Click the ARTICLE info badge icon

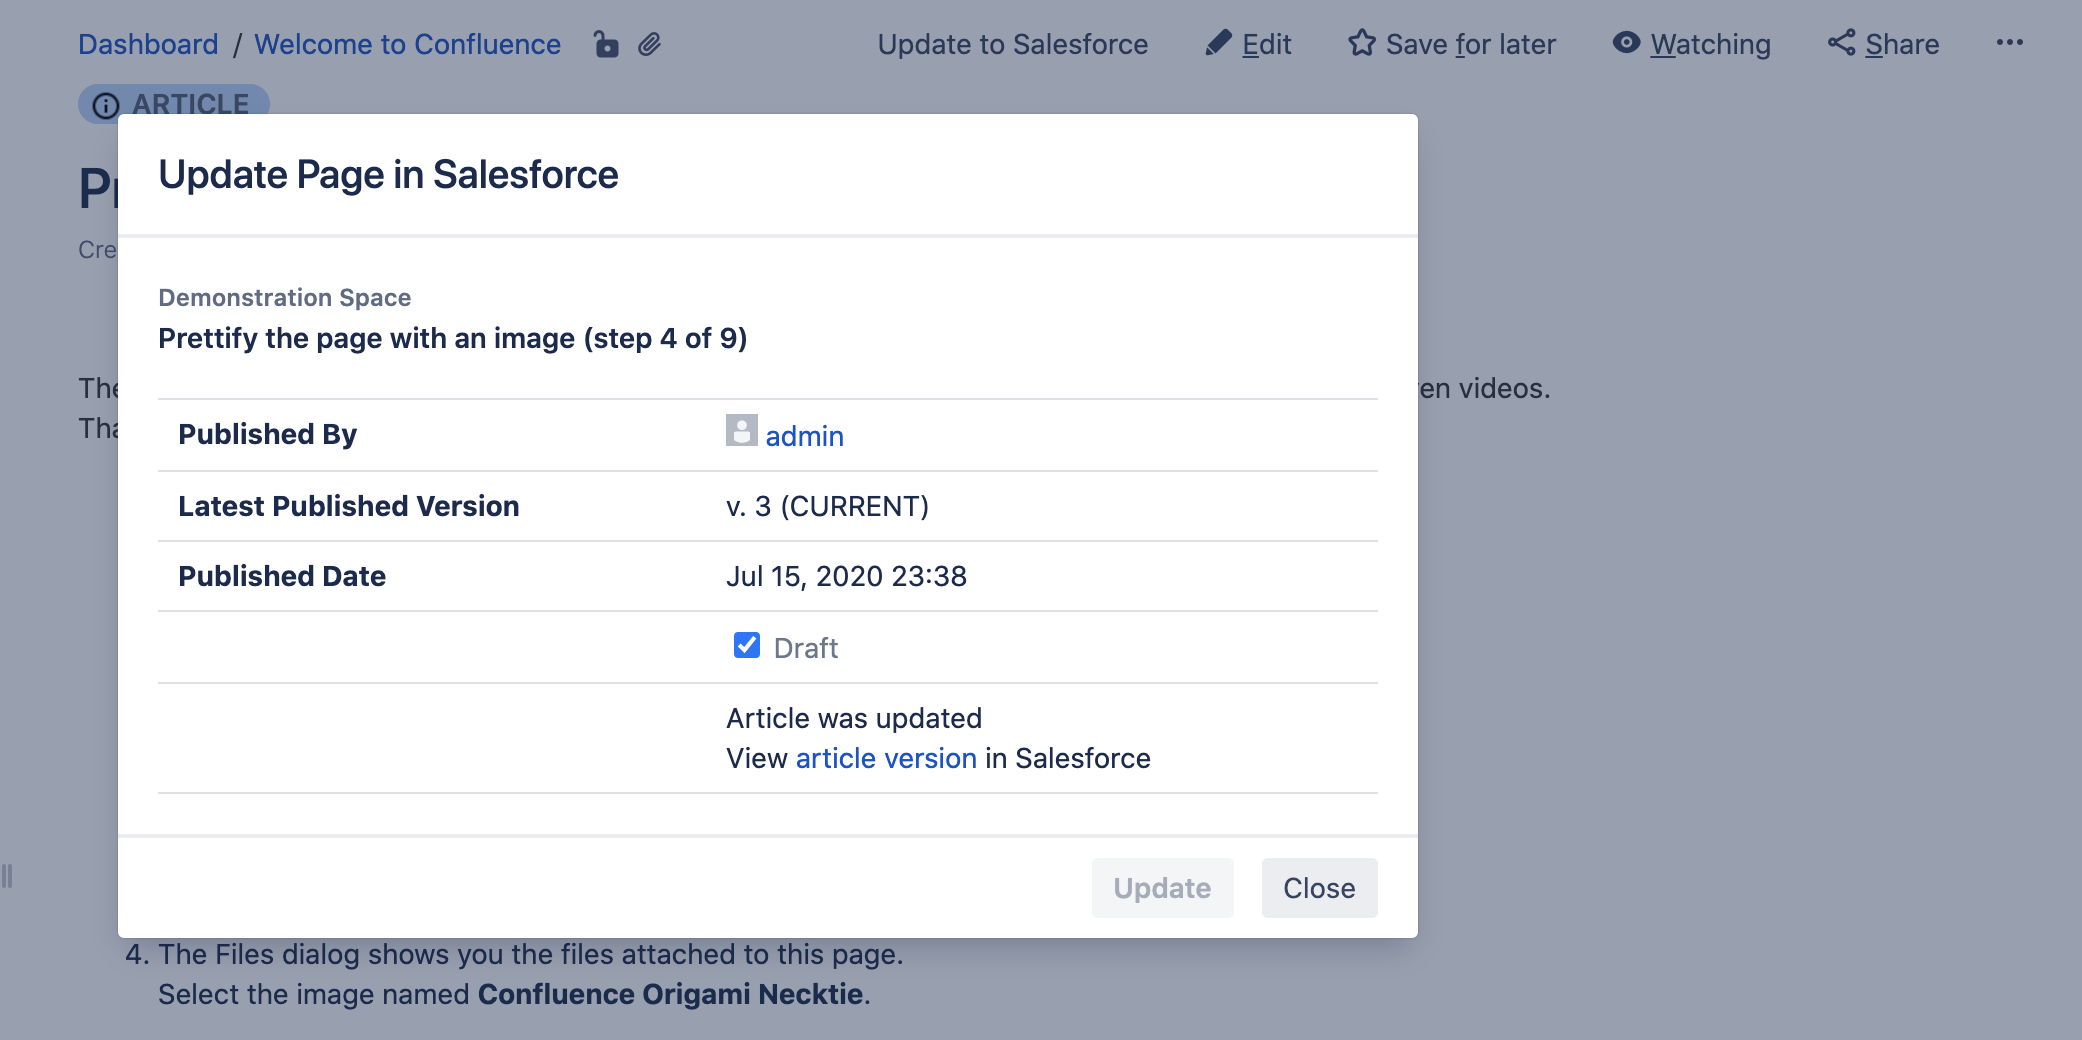point(106,105)
